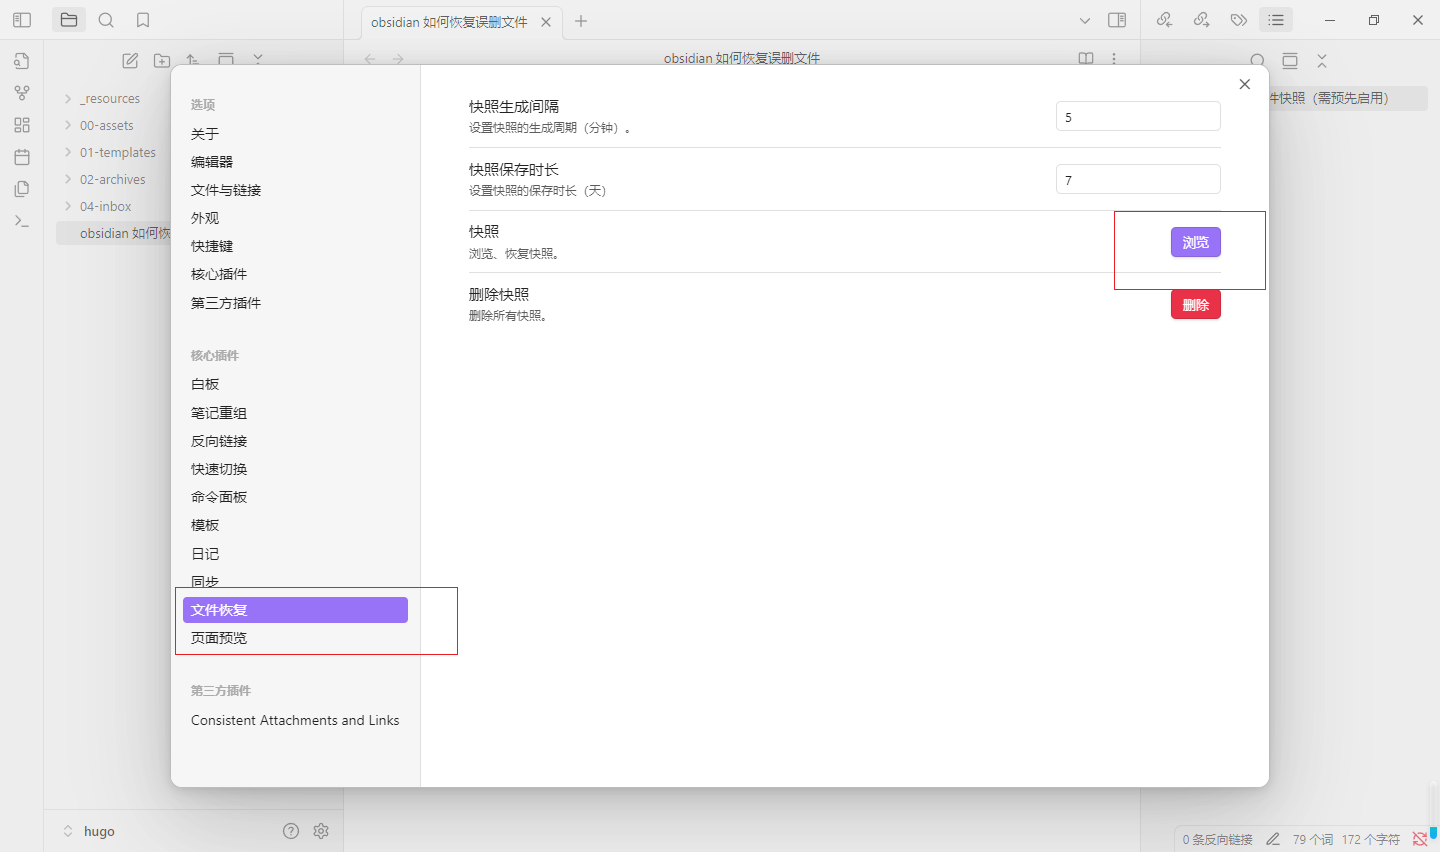Open 第三方插件 settings section
The height and width of the screenshot is (852, 1440).
pos(295,303)
